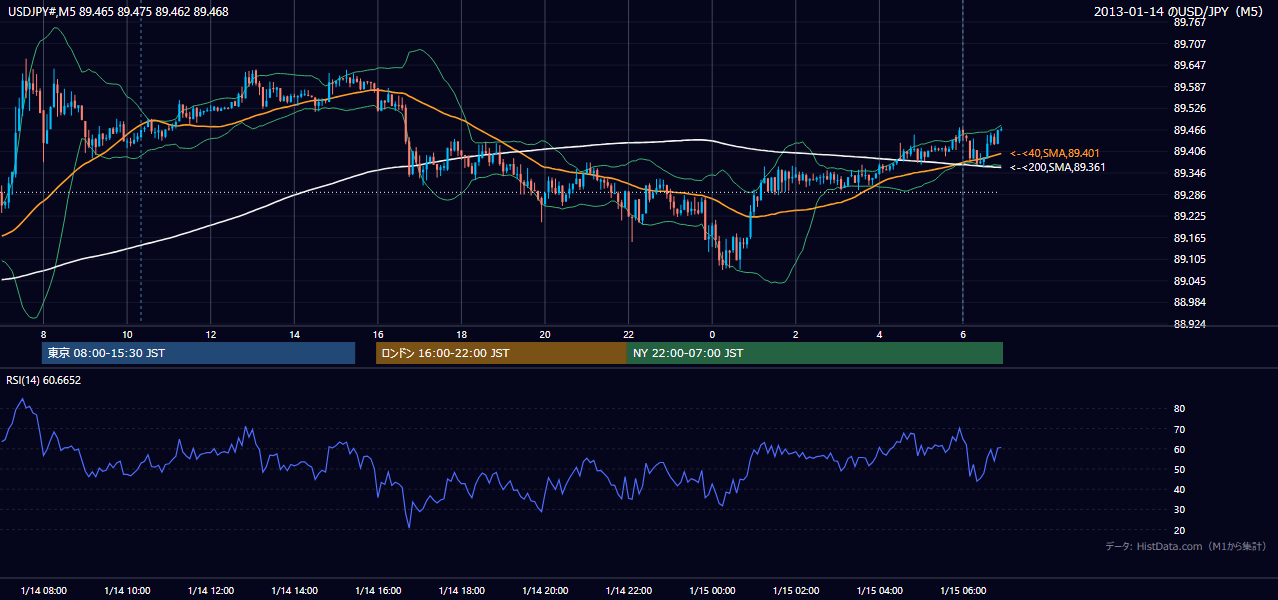Click the 89.286 price axis label
Image resolution: width=1278 pixels, height=600 pixels.
point(1189,195)
